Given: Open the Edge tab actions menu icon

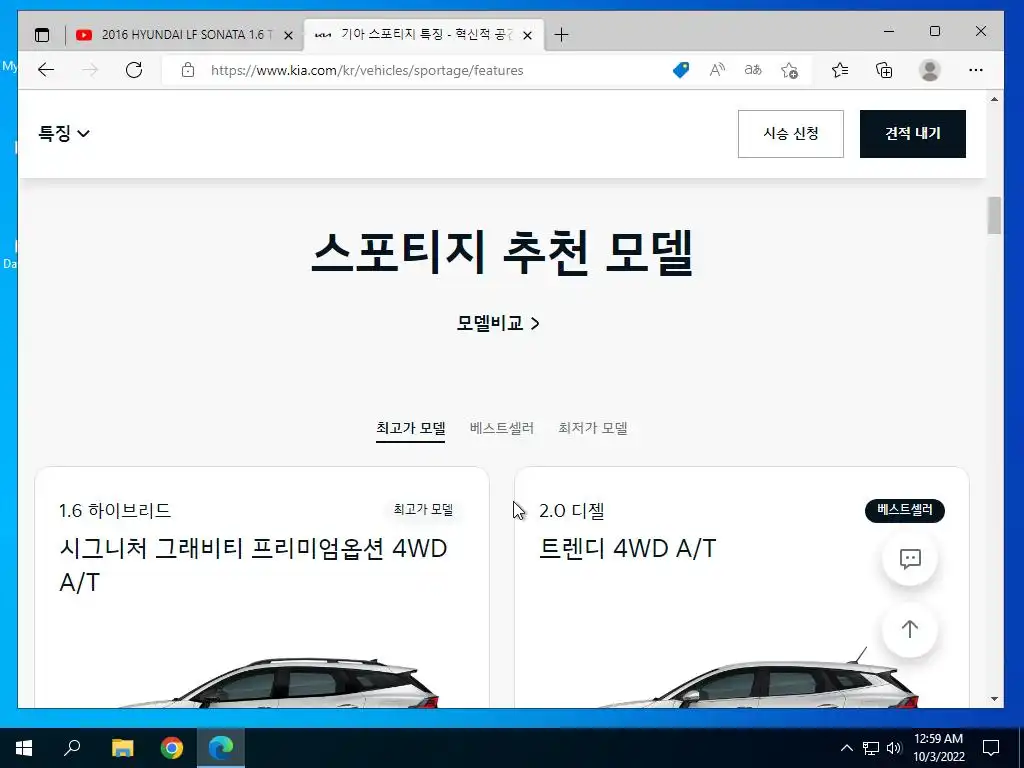Looking at the screenshot, I should point(42,35).
